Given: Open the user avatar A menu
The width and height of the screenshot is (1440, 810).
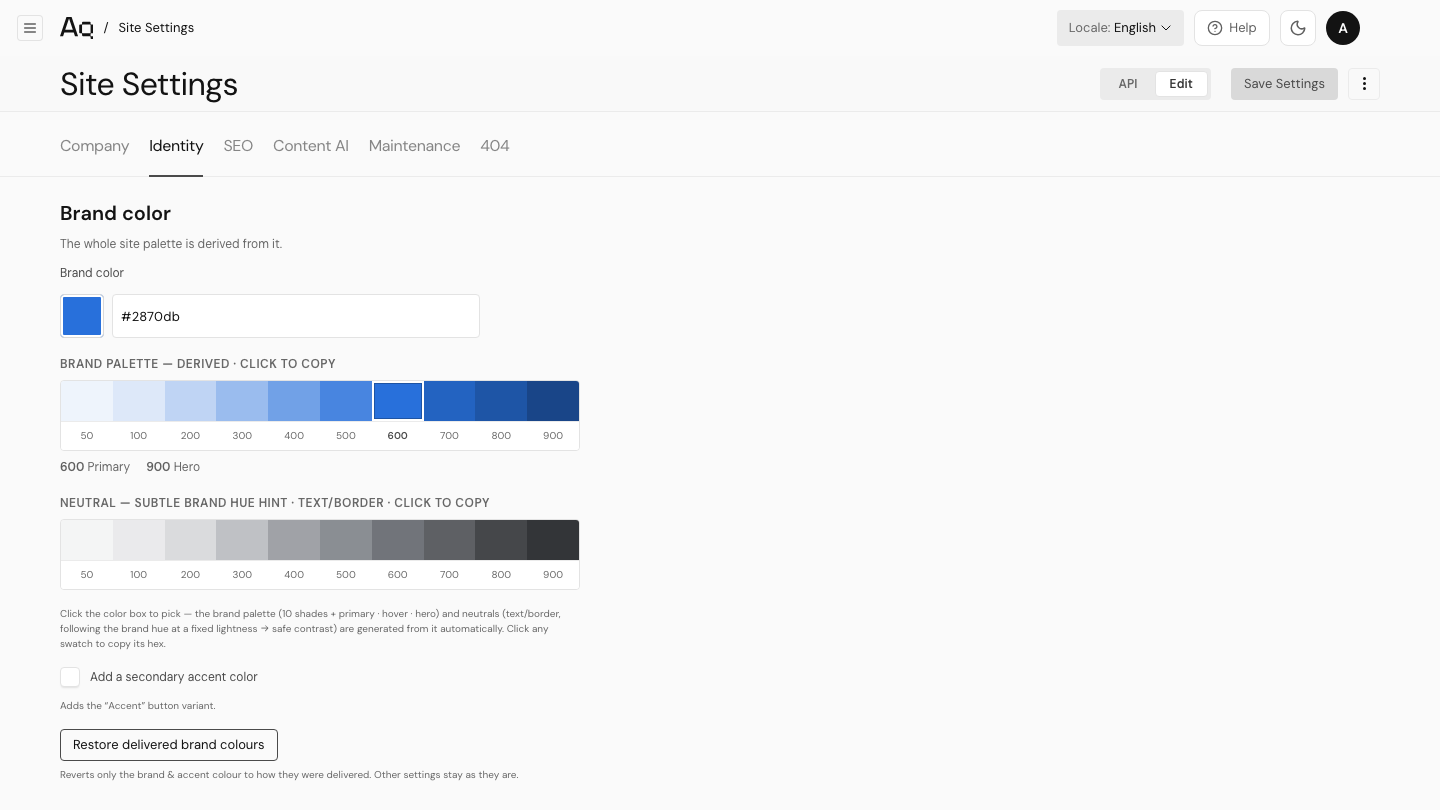Looking at the screenshot, I should [x=1343, y=28].
